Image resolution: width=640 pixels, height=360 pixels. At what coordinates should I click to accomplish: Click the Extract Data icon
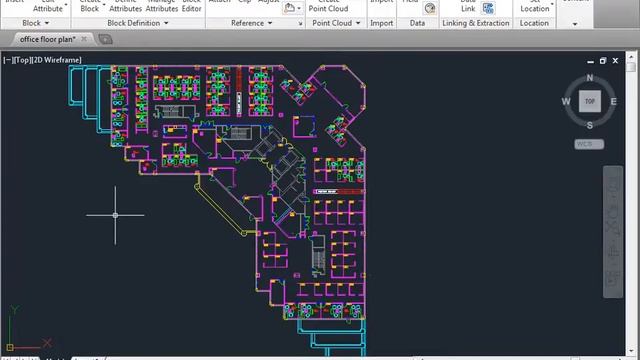tap(488, 8)
